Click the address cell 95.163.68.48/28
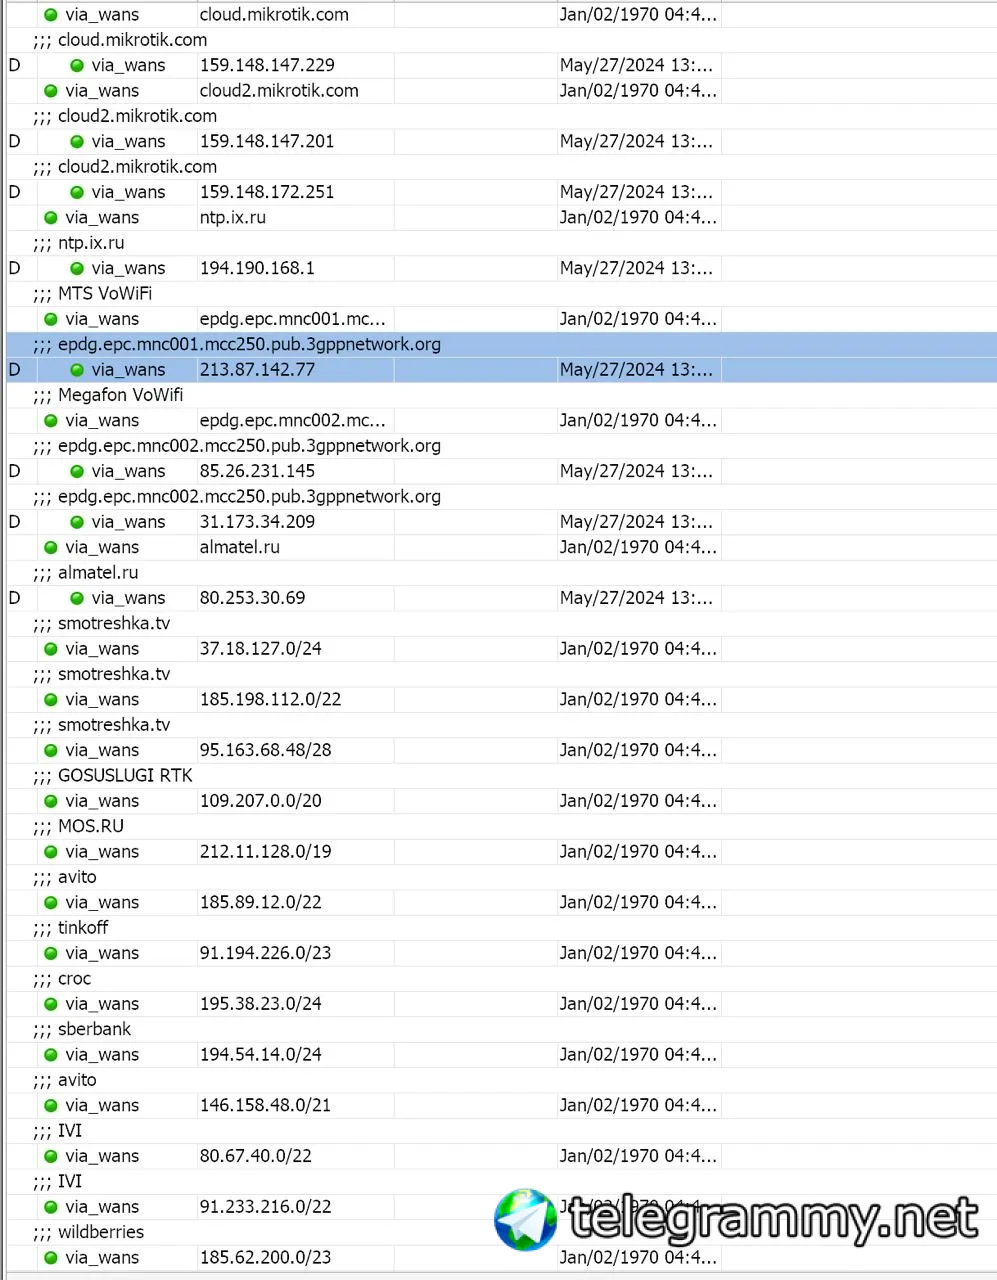The height and width of the screenshot is (1280, 997). pos(265,750)
